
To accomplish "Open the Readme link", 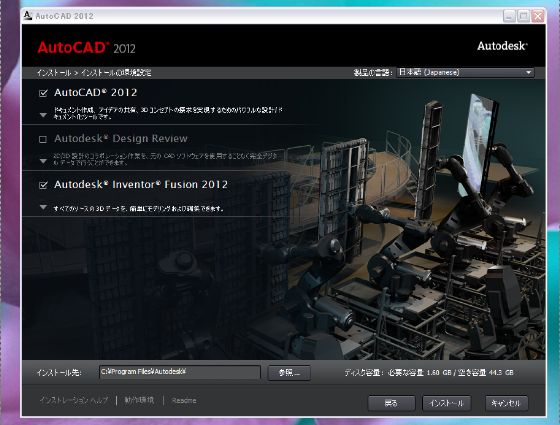I will pos(184,400).
